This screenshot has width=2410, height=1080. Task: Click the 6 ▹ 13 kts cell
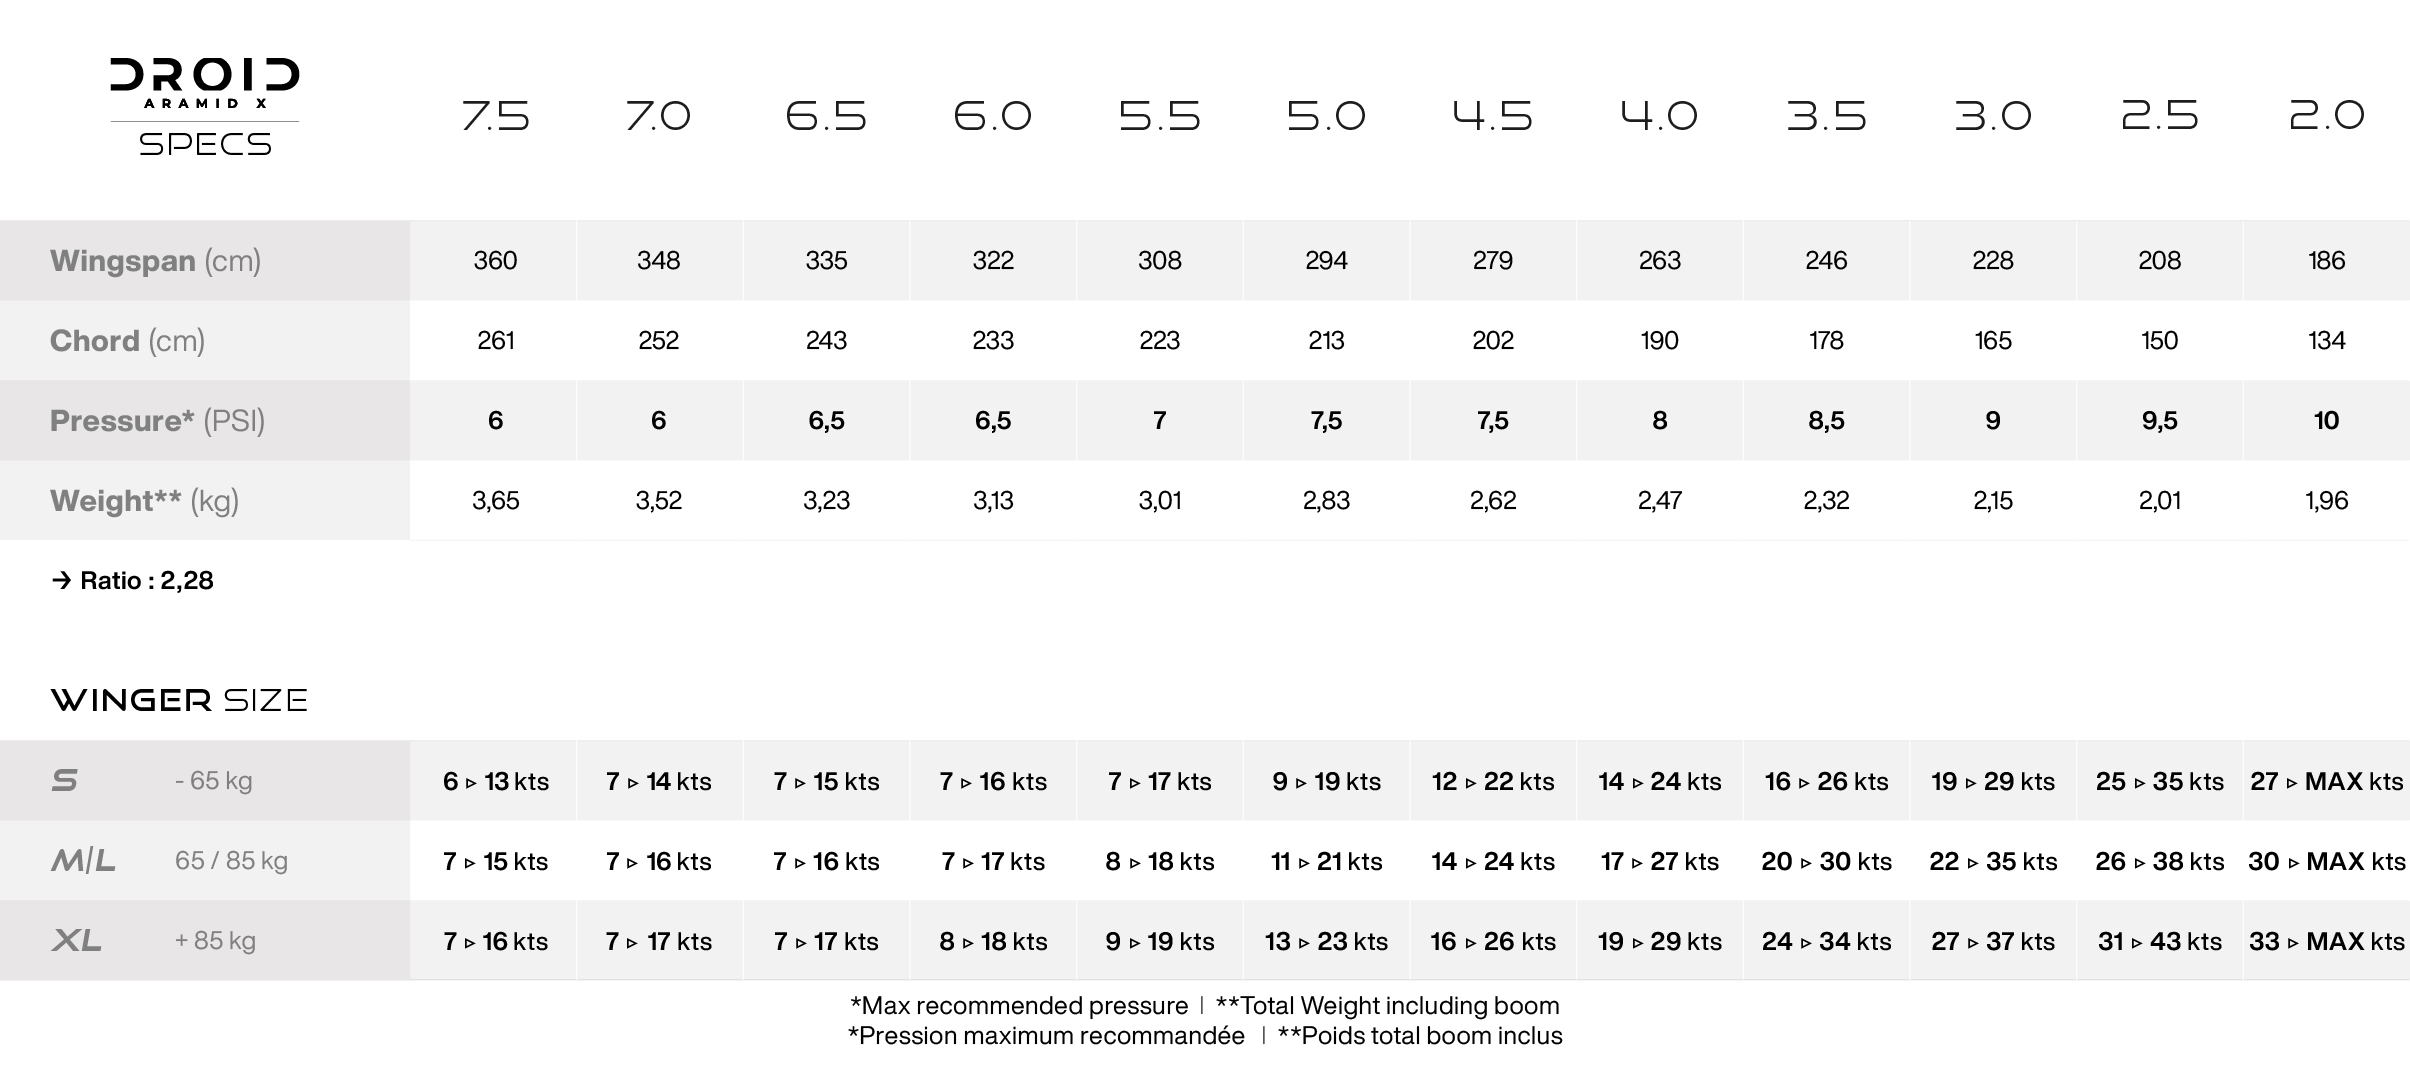point(495,781)
